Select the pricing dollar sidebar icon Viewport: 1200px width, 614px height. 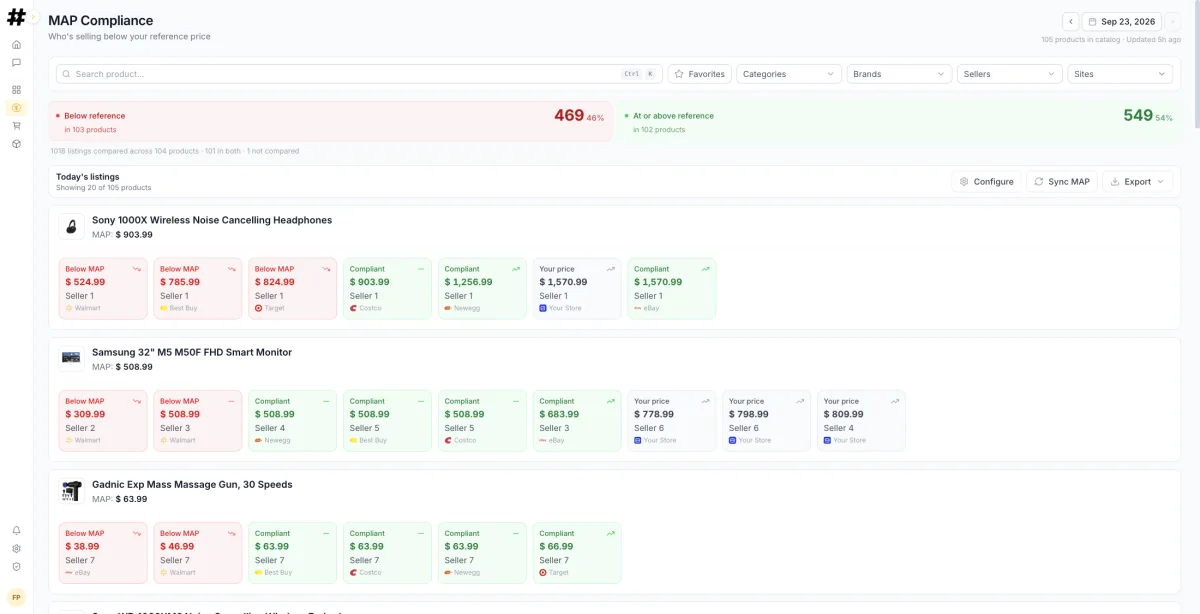(16, 107)
